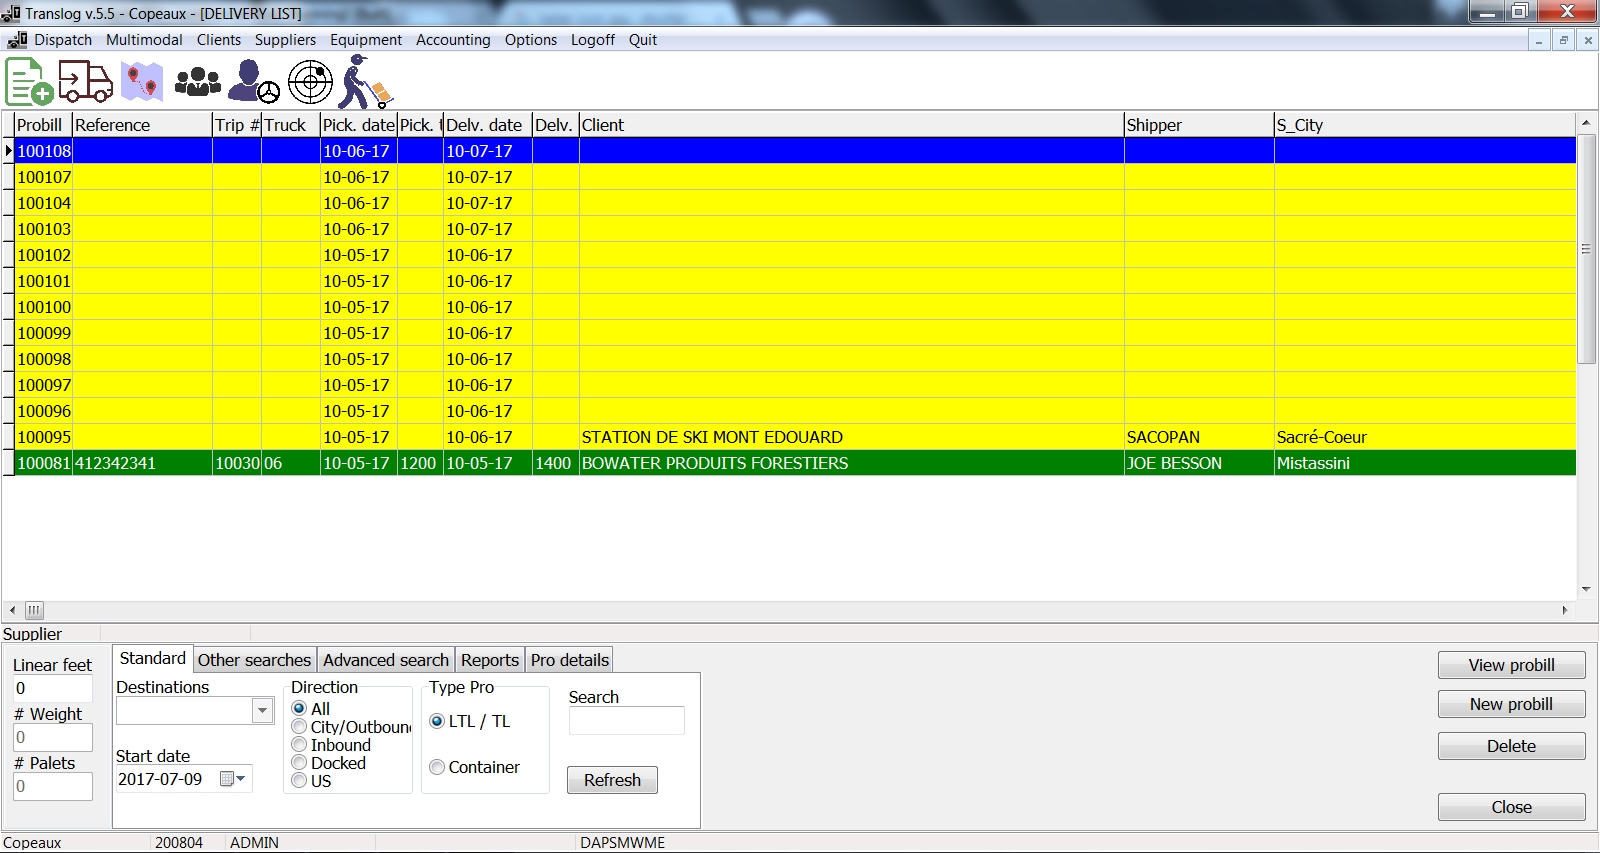1600x853 pixels.
Task: Open the Accounting menu
Action: point(453,40)
